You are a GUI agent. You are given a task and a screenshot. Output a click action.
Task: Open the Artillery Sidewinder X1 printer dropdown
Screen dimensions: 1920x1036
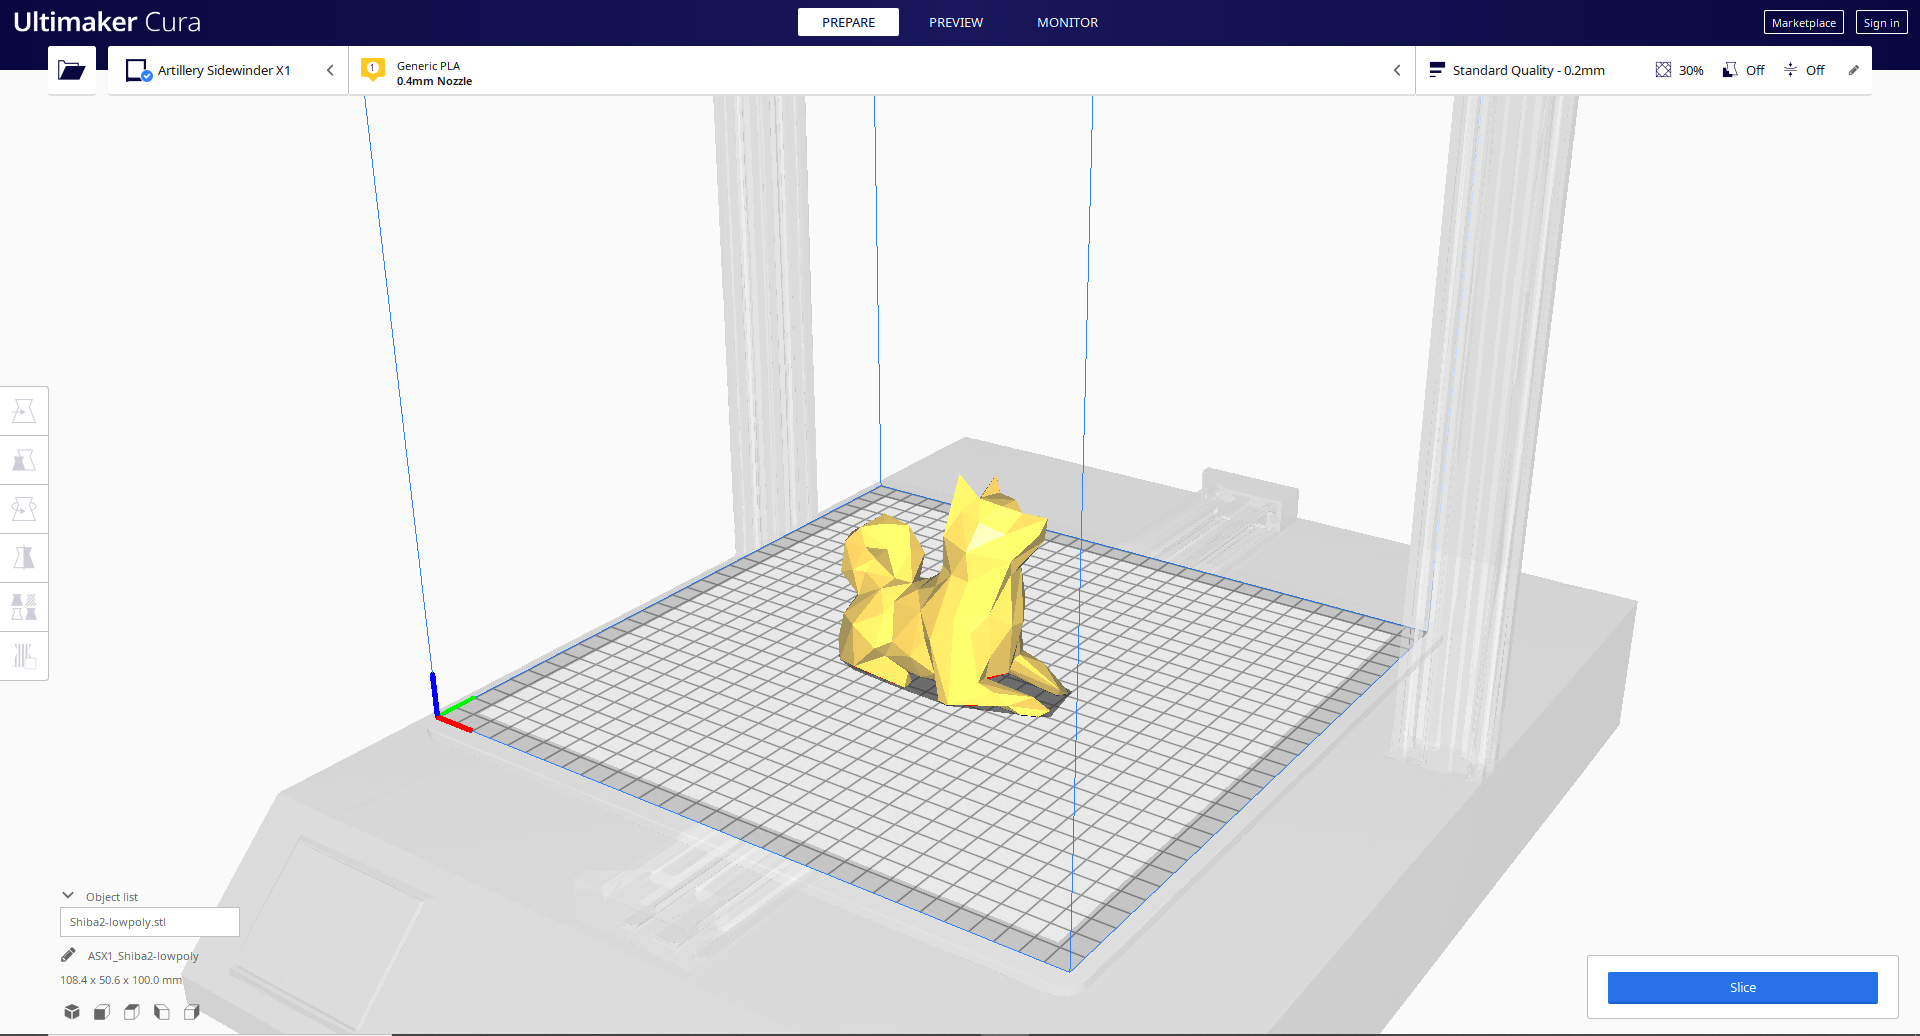click(x=228, y=70)
